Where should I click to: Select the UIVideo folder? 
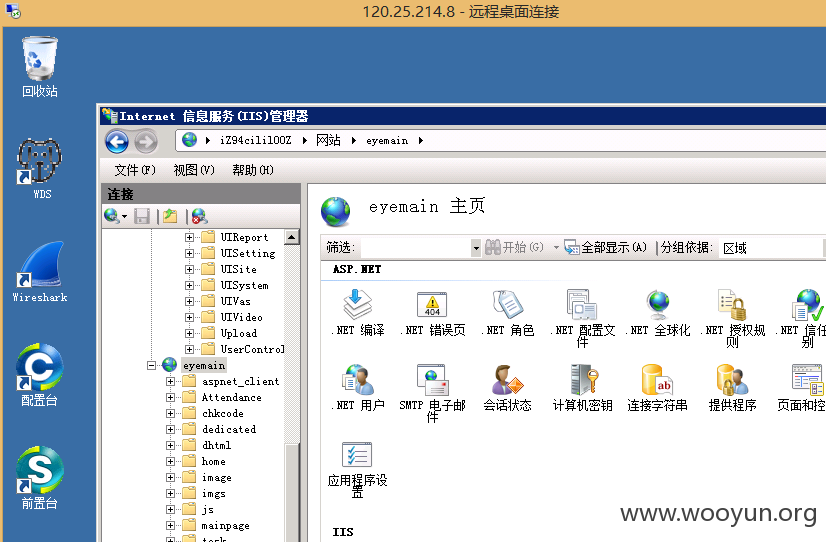pyautogui.click(x=241, y=317)
